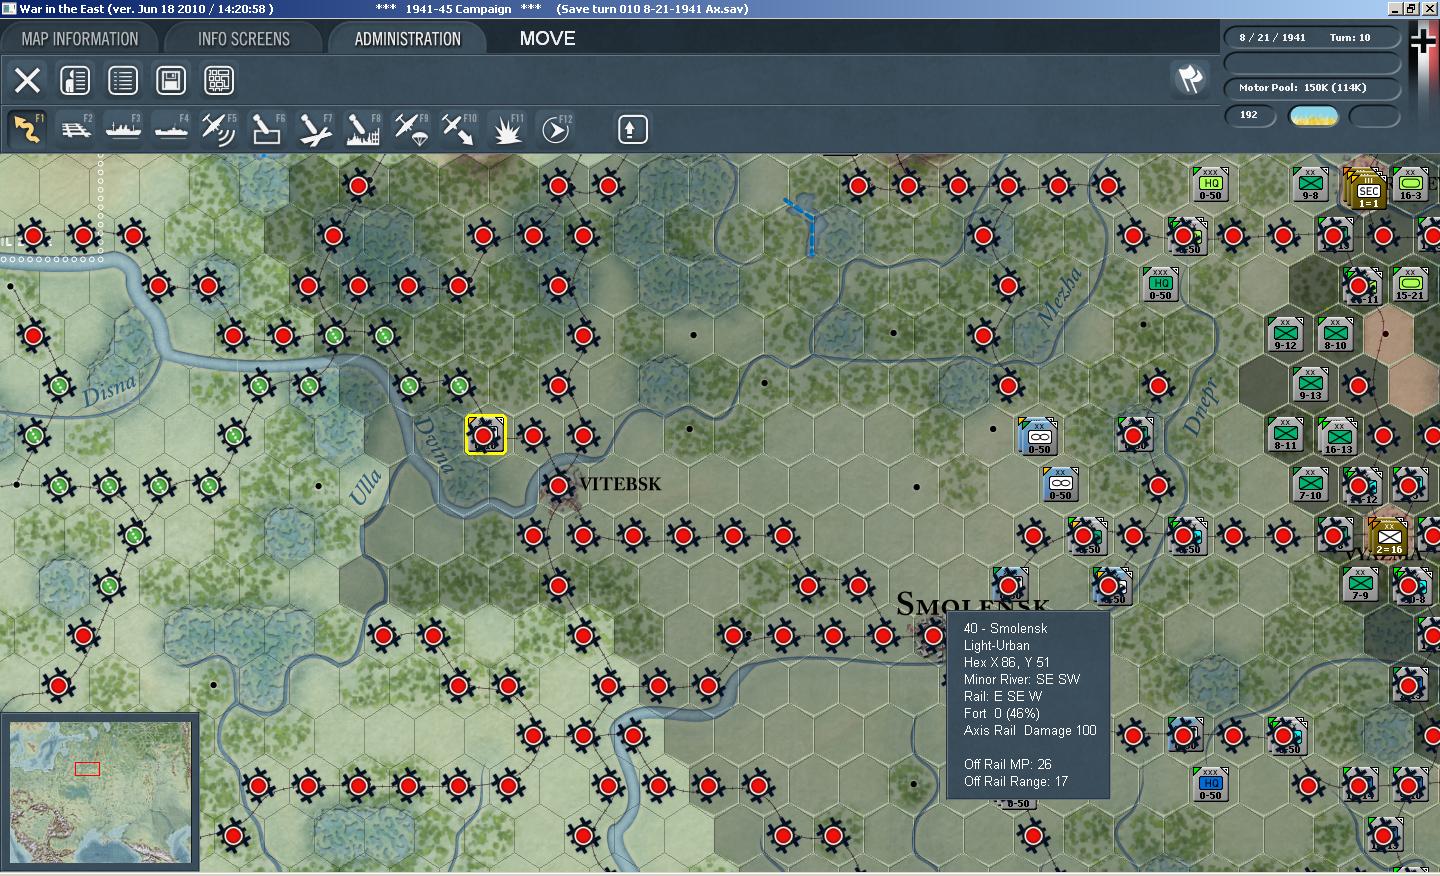Screen dimensions: 1440x876
Task: Click the Smolensk city hex
Action: 933,635
